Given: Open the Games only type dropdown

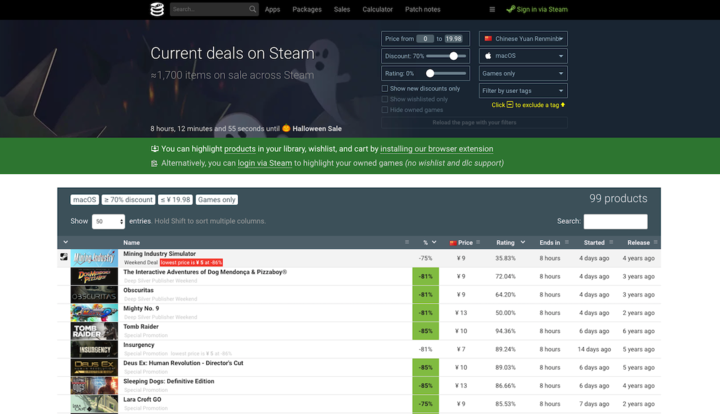Looking at the screenshot, I should pyautogui.click(x=523, y=73).
